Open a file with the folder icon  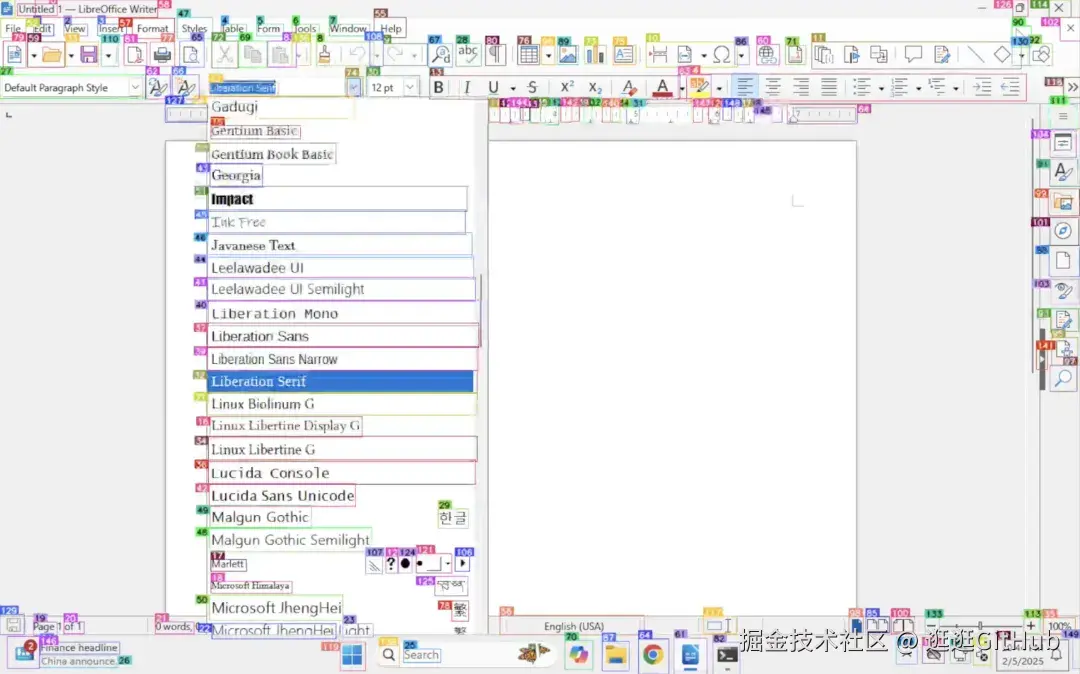pyautogui.click(x=52, y=54)
